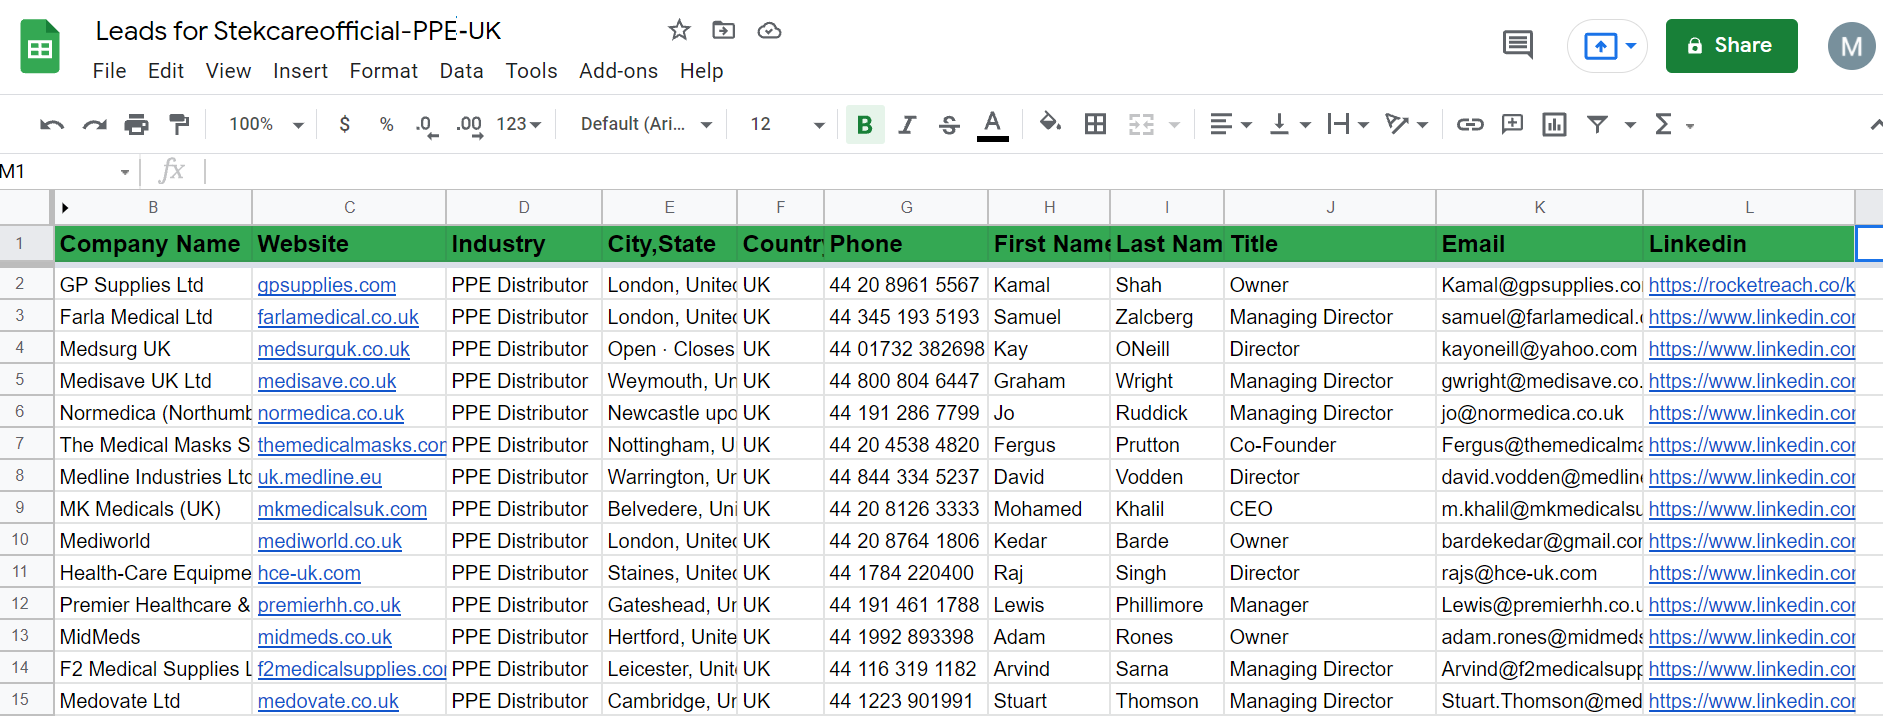Image resolution: width=1883 pixels, height=718 pixels.
Task: Select the Paint format tool
Action: coord(179,124)
